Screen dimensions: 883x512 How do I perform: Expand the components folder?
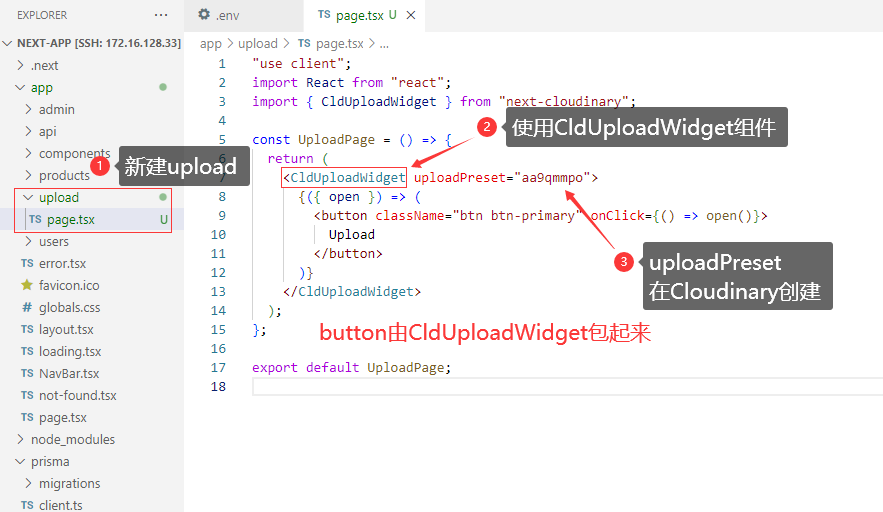[28, 153]
